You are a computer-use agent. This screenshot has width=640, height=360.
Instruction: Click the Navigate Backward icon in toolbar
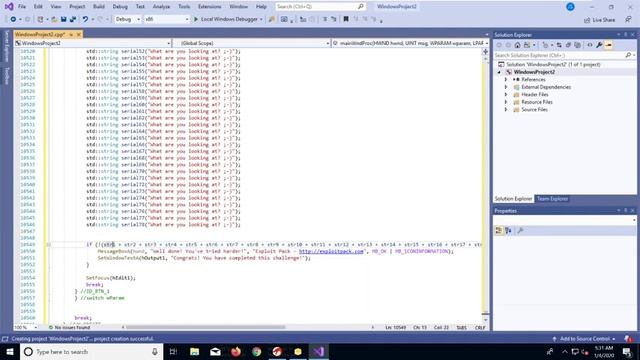point(13,19)
